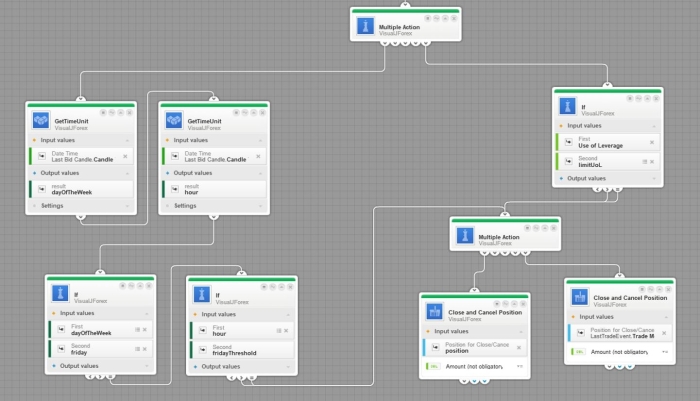The height and width of the screenshot is (401, 700).
Task: Select the 'Use of Leverage' value text
Action: 600,146
